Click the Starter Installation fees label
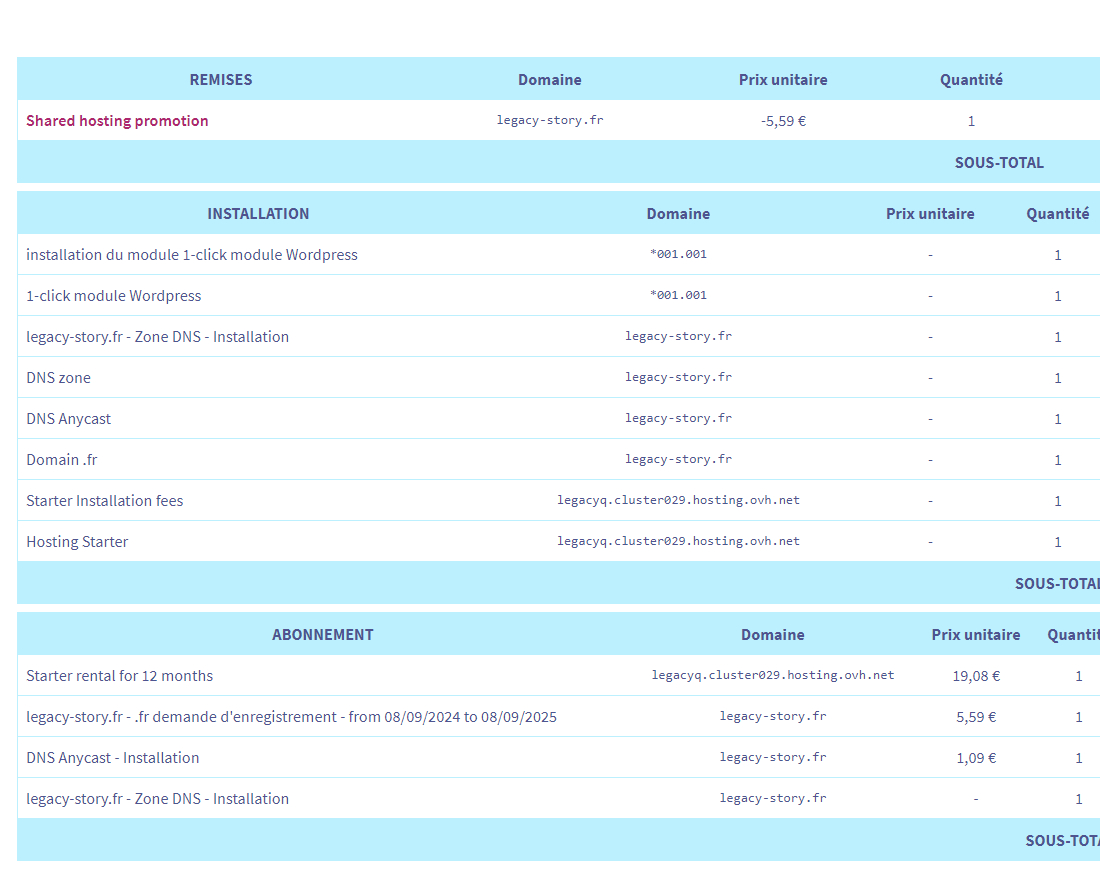1100x879 pixels. click(x=105, y=501)
